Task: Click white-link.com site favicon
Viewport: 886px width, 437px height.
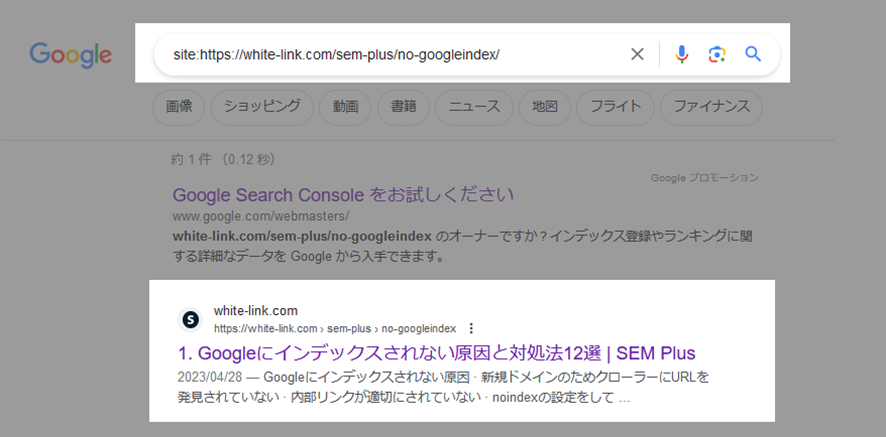Action: (191, 320)
